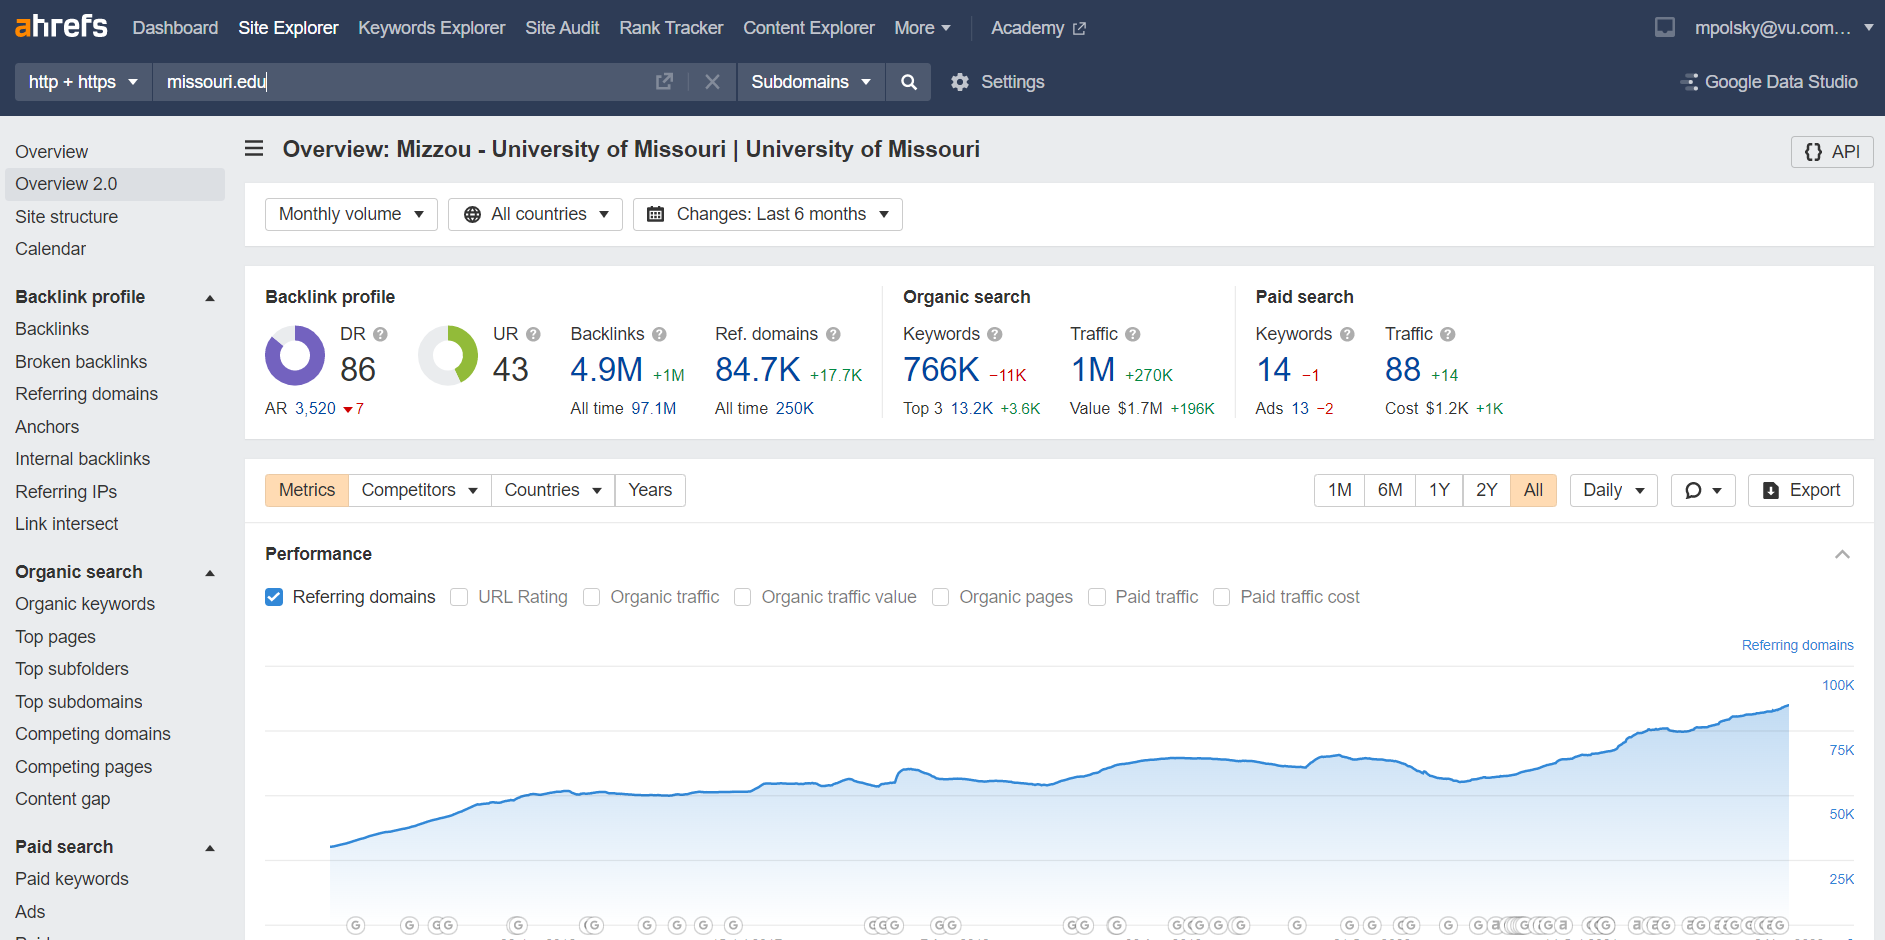Switch to the Years tab
The height and width of the screenshot is (940, 1885).
650,490
